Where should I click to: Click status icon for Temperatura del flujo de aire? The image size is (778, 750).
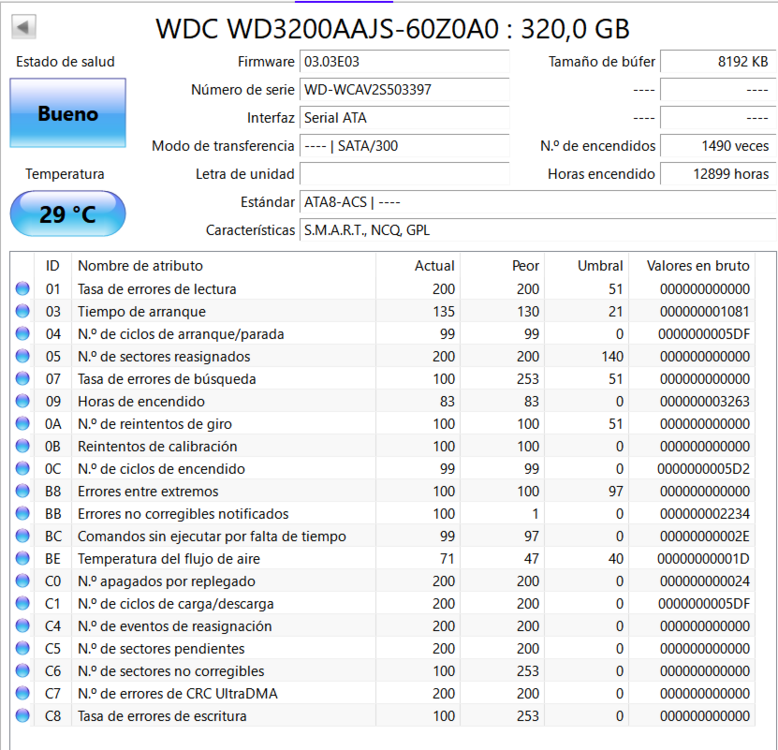(23, 559)
